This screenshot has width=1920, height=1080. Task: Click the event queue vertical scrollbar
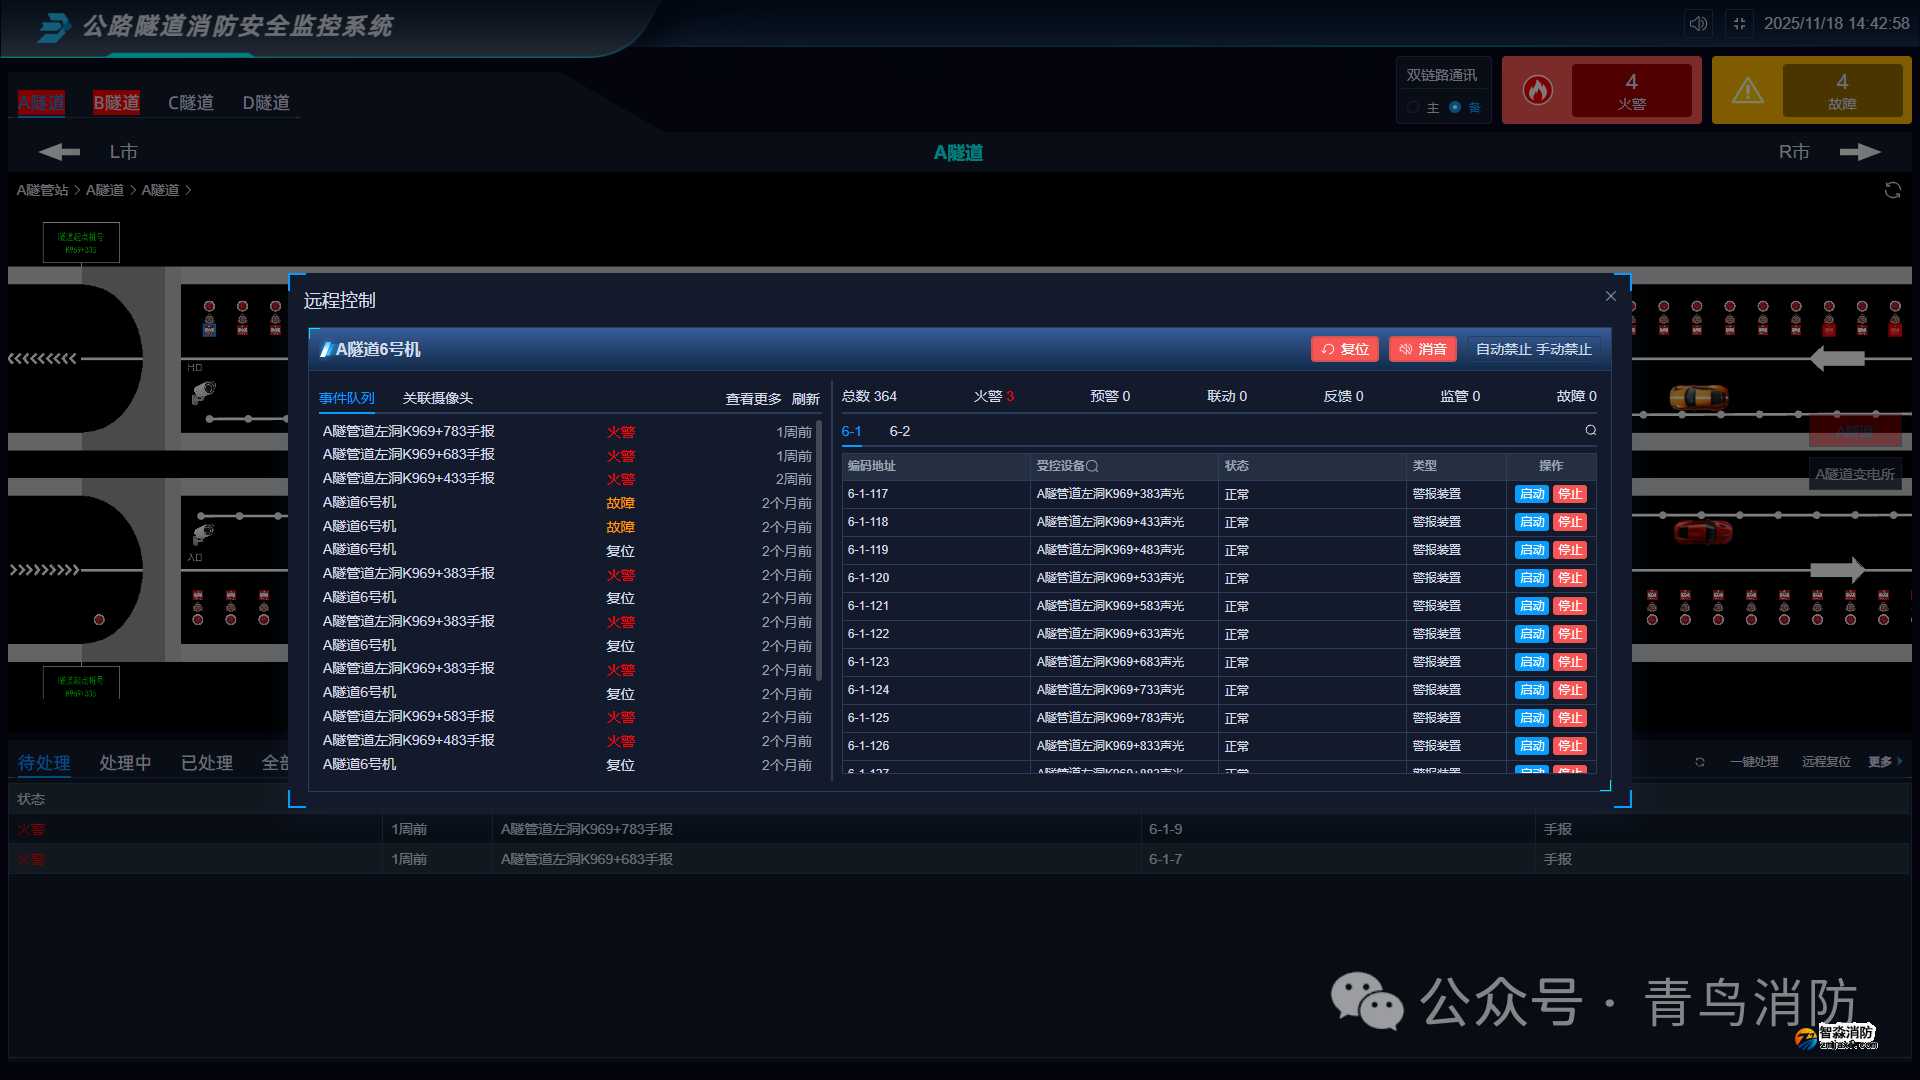(x=819, y=550)
